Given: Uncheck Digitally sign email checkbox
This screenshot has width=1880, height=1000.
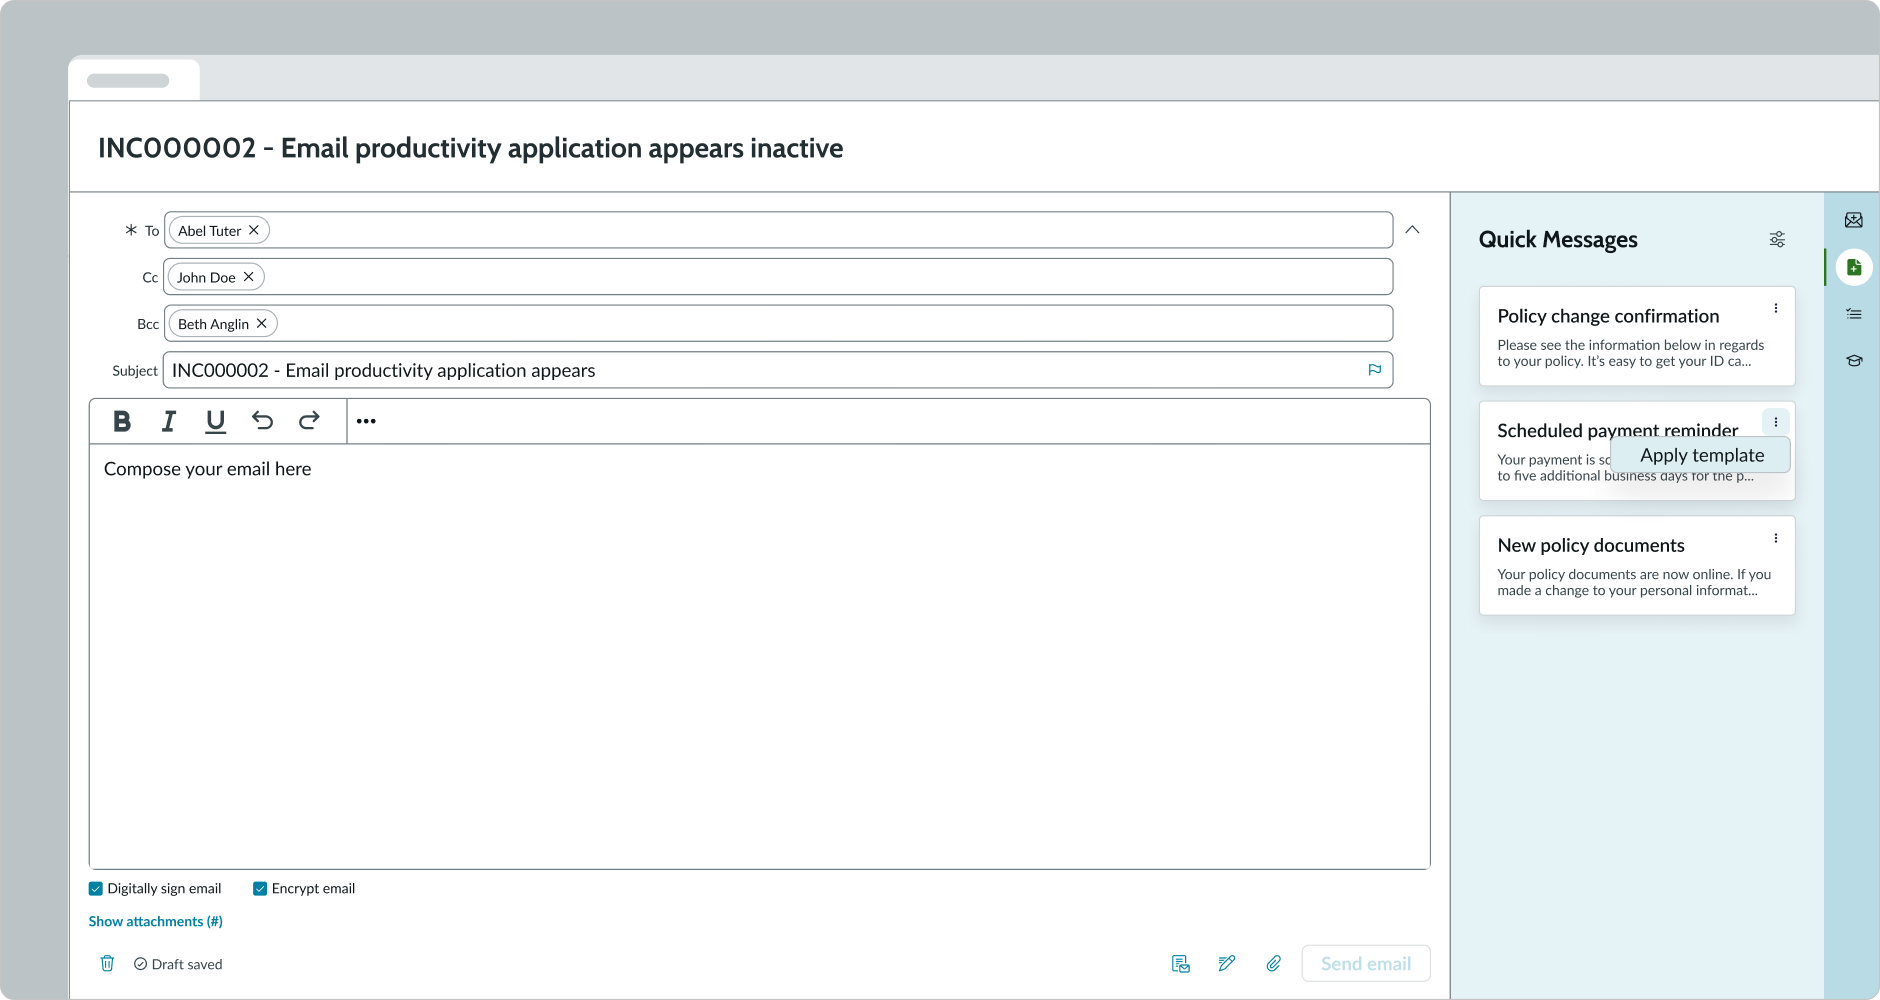Looking at the screenshot, I should click(x=96, y=889).
